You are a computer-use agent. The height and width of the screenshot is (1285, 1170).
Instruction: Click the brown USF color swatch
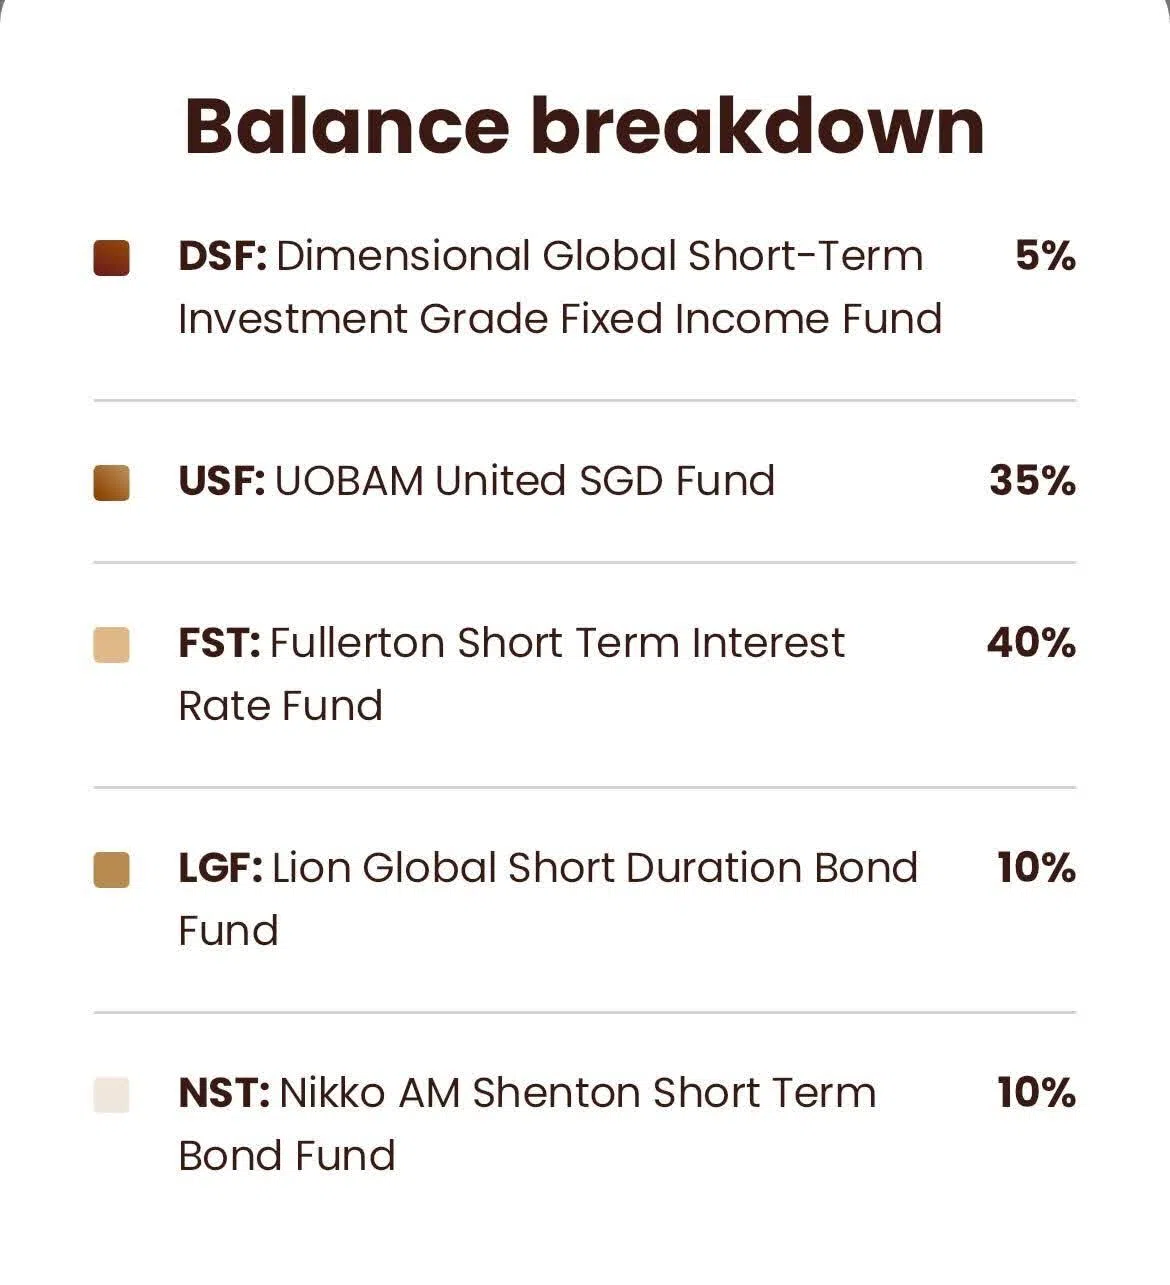coord(111,482)
